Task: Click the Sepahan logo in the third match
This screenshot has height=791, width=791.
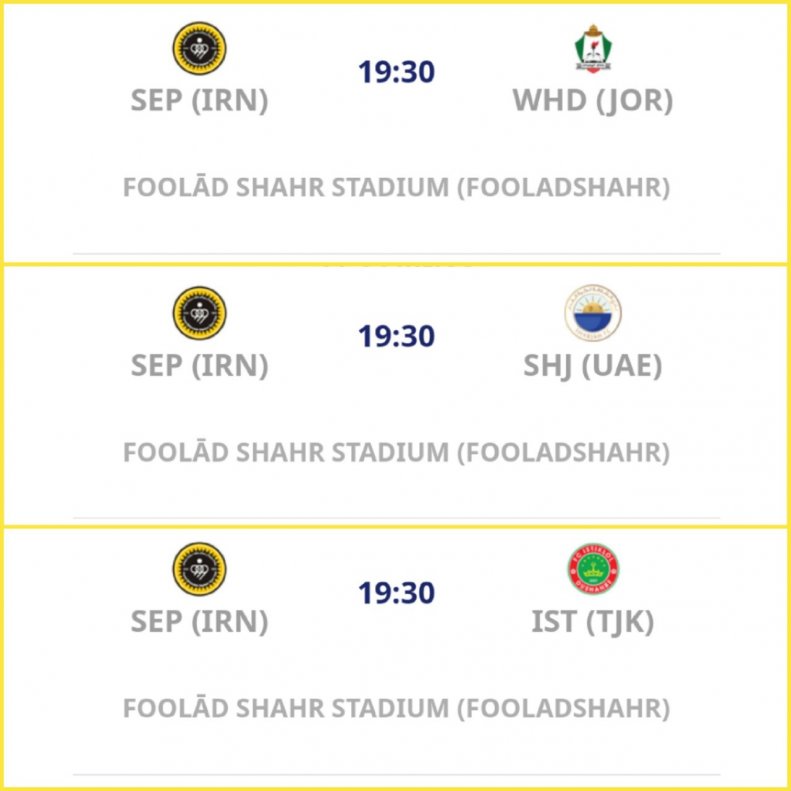Action: point(199,569)
